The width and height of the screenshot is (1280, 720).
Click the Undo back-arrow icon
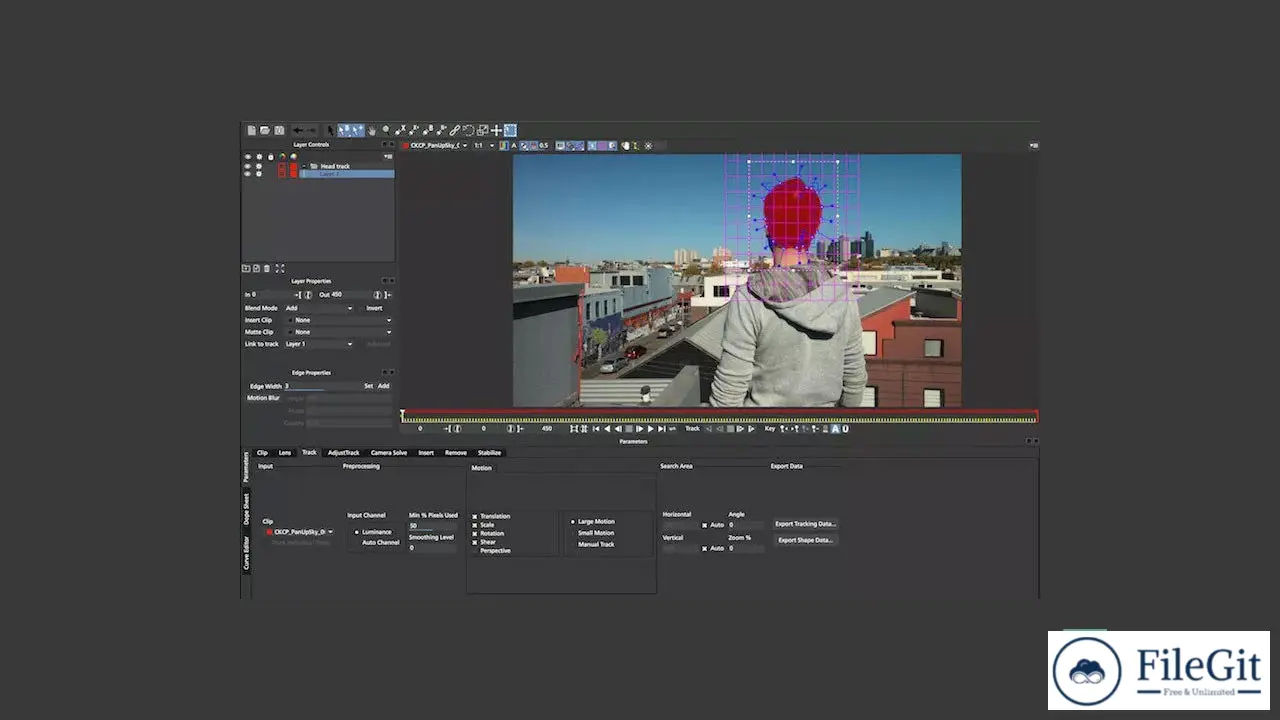coord(298,130)
